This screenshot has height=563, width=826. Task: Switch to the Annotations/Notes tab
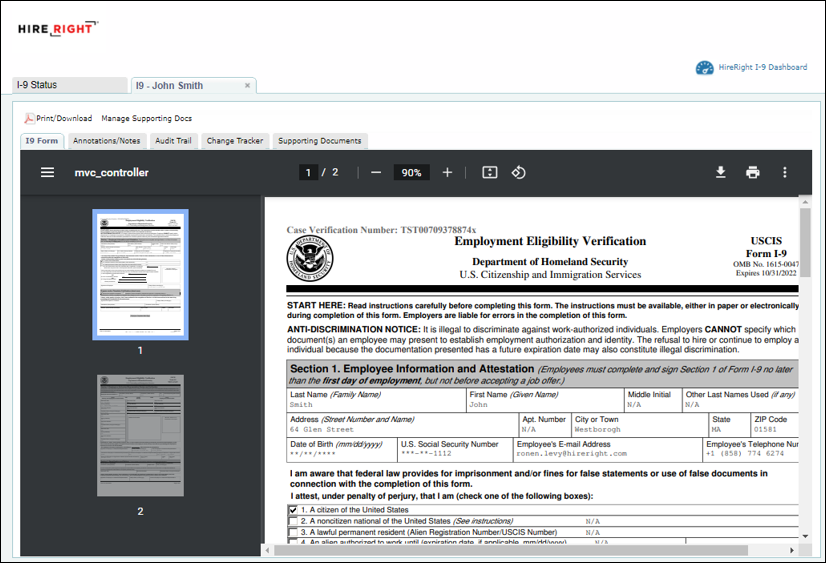tap(107, 141)
